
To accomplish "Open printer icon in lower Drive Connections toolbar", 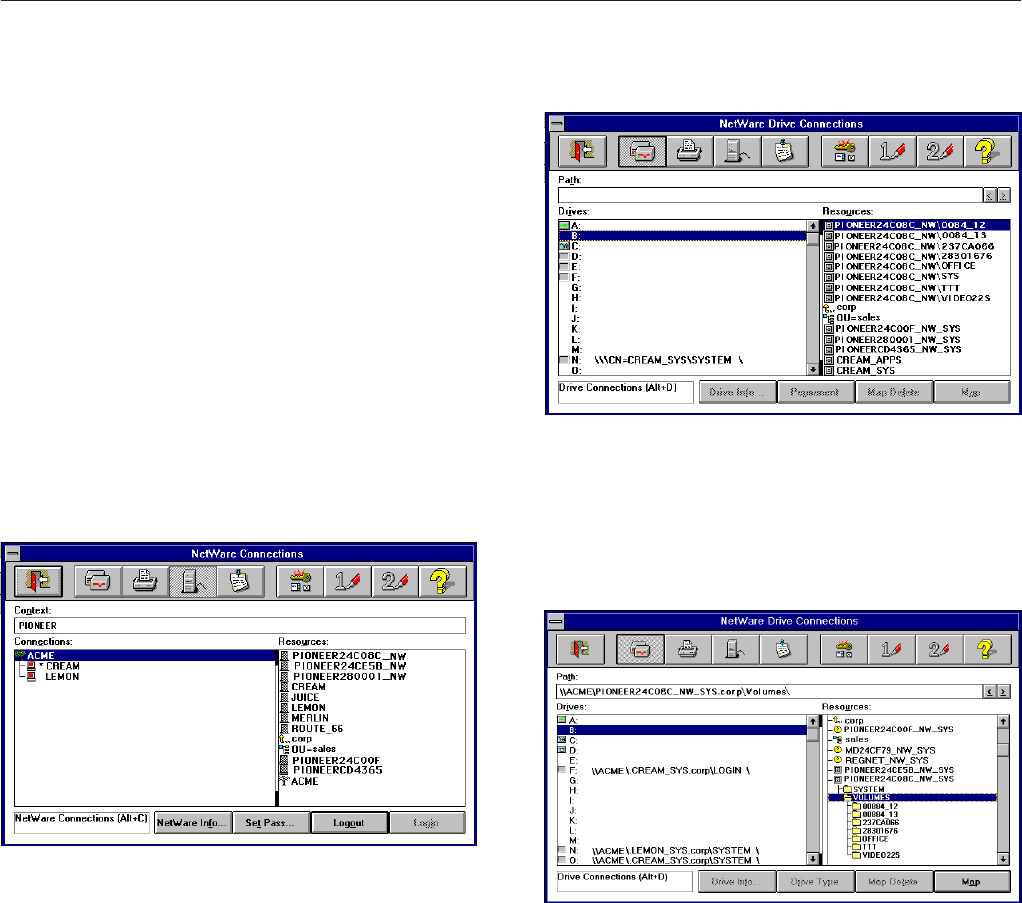I will [688, 649].
